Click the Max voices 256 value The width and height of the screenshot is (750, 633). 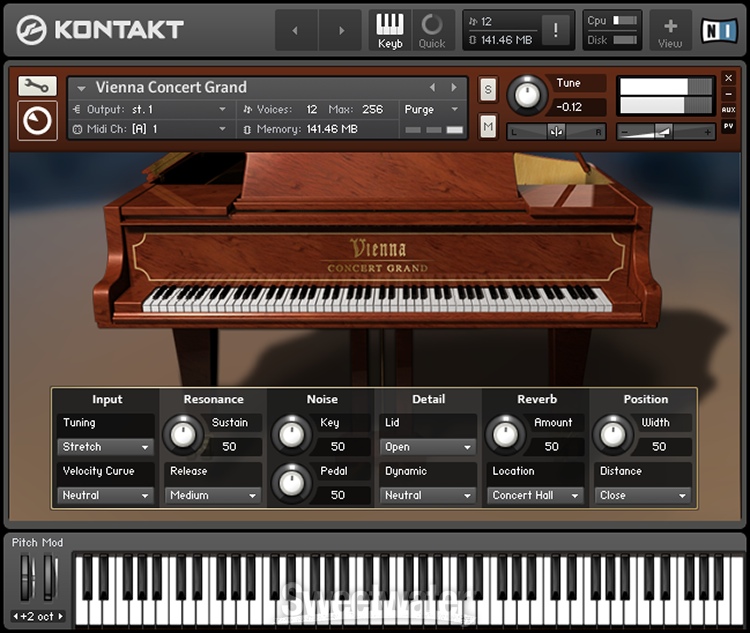tap(372, 110)
